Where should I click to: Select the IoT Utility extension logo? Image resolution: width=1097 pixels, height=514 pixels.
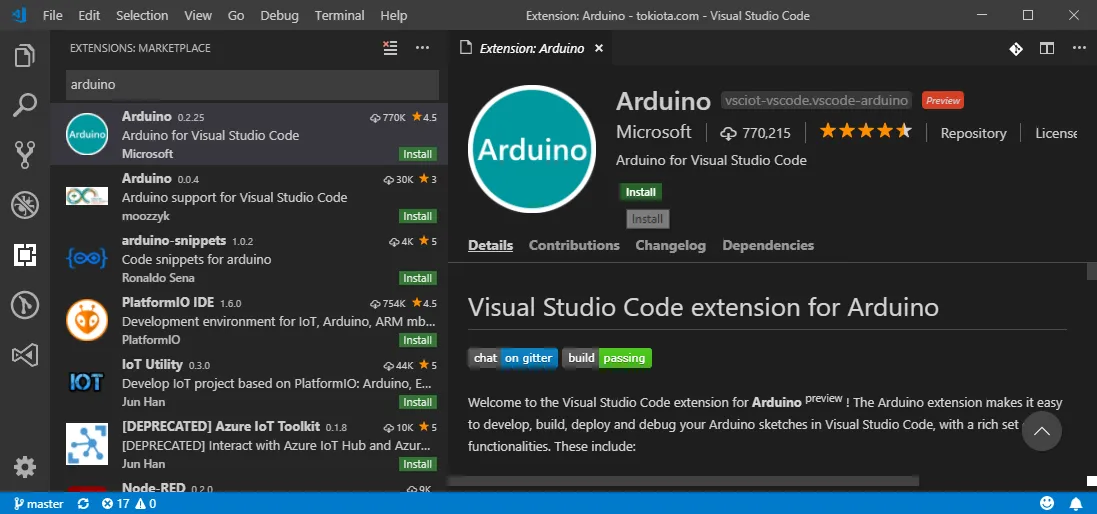click(x=87, y=383)
